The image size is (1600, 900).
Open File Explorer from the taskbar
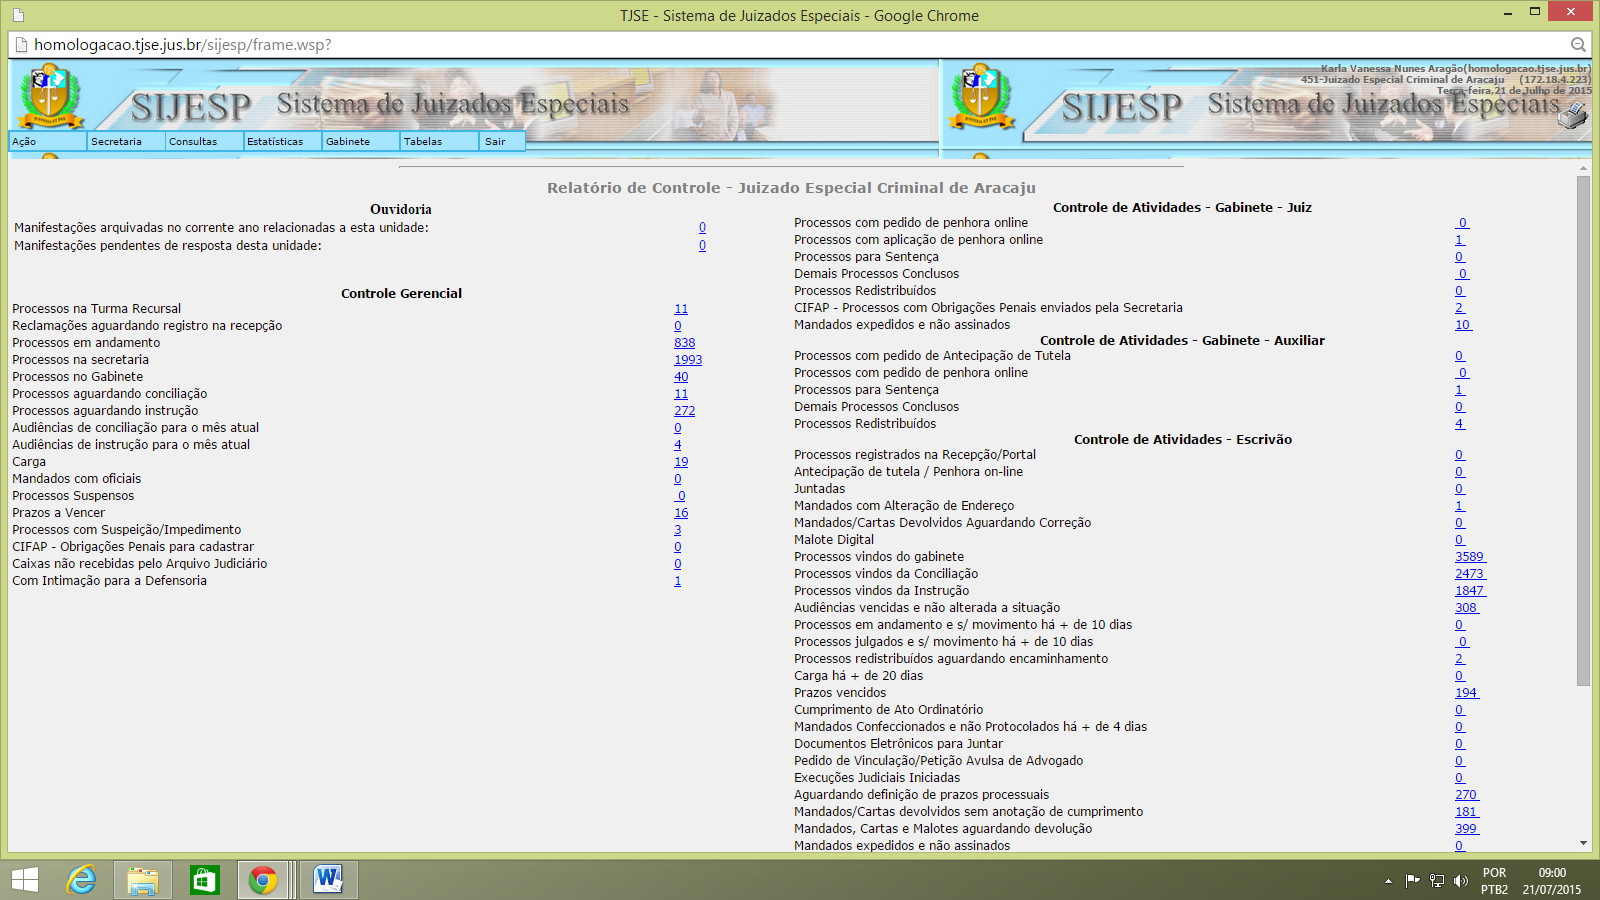[143, 880]
